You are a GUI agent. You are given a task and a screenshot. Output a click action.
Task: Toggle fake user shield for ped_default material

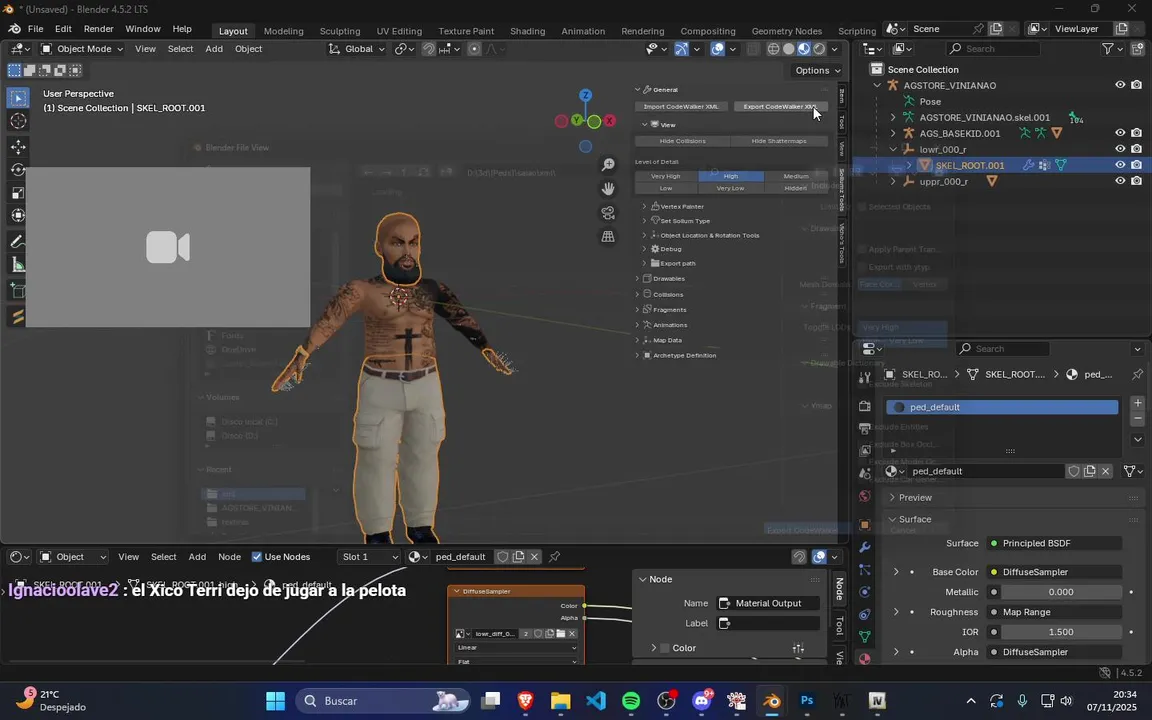(x=1073, y=471)
